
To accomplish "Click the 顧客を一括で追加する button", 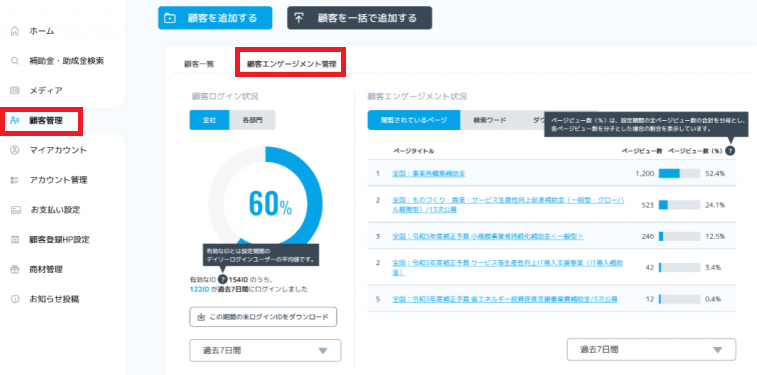I will tap(360, 18).
